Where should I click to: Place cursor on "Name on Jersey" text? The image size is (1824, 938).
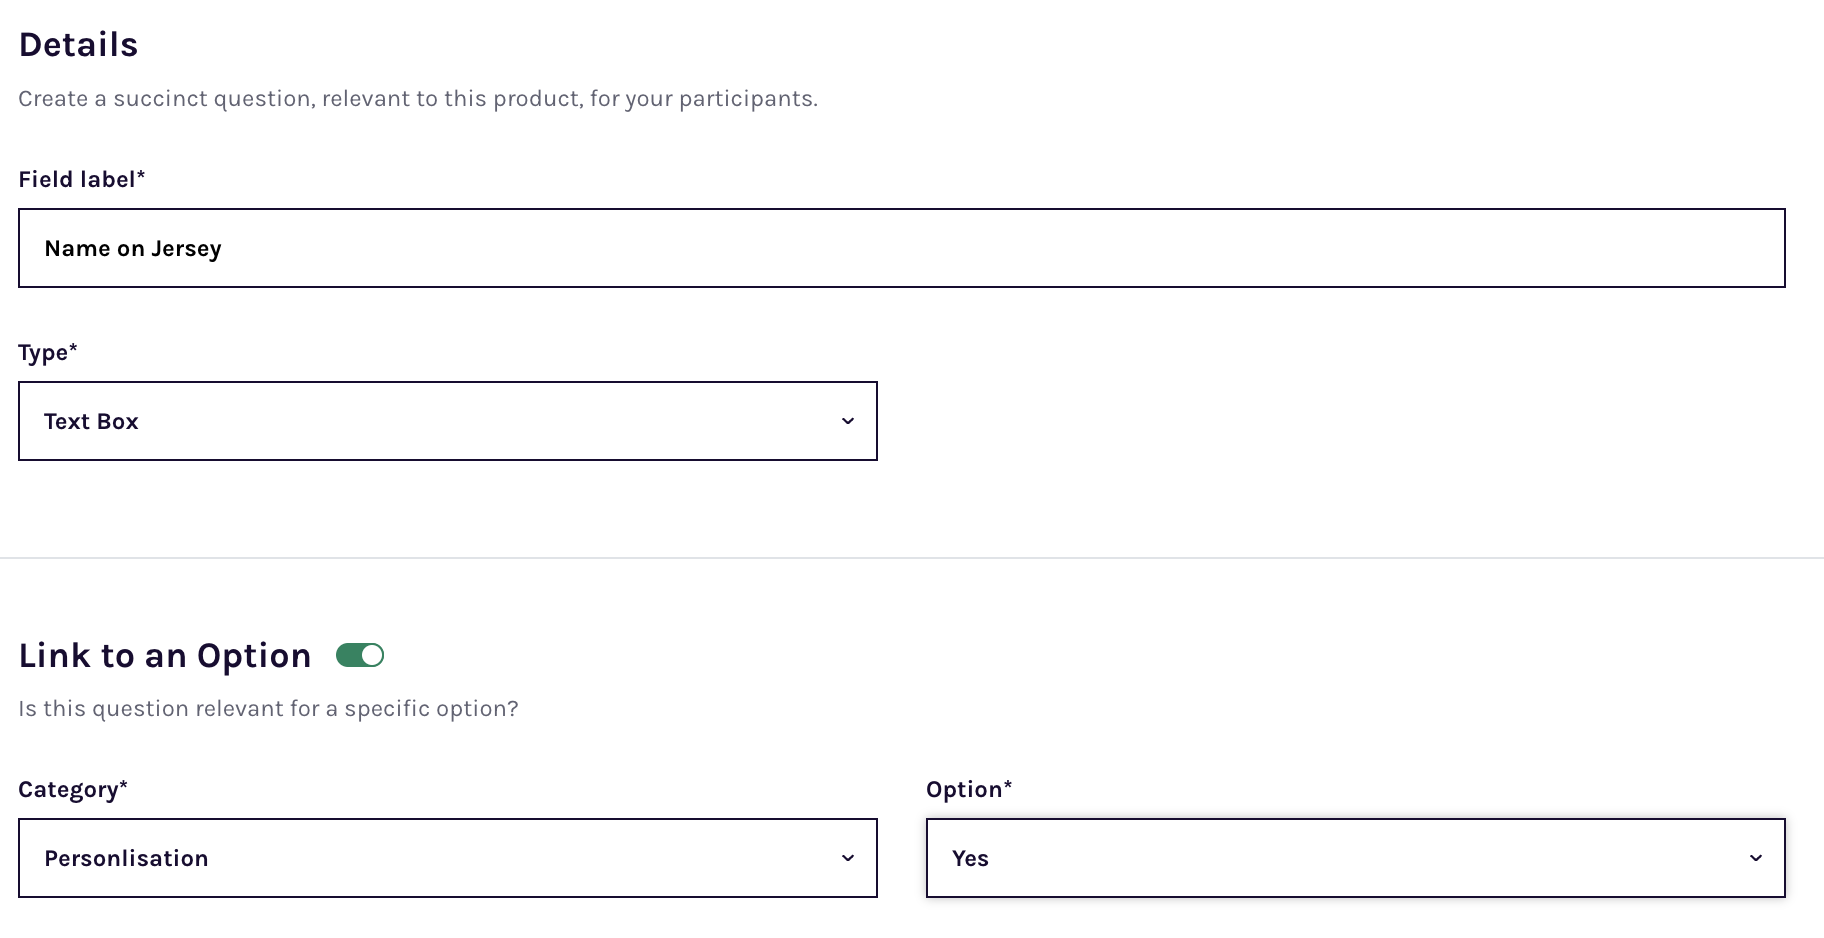133,249
